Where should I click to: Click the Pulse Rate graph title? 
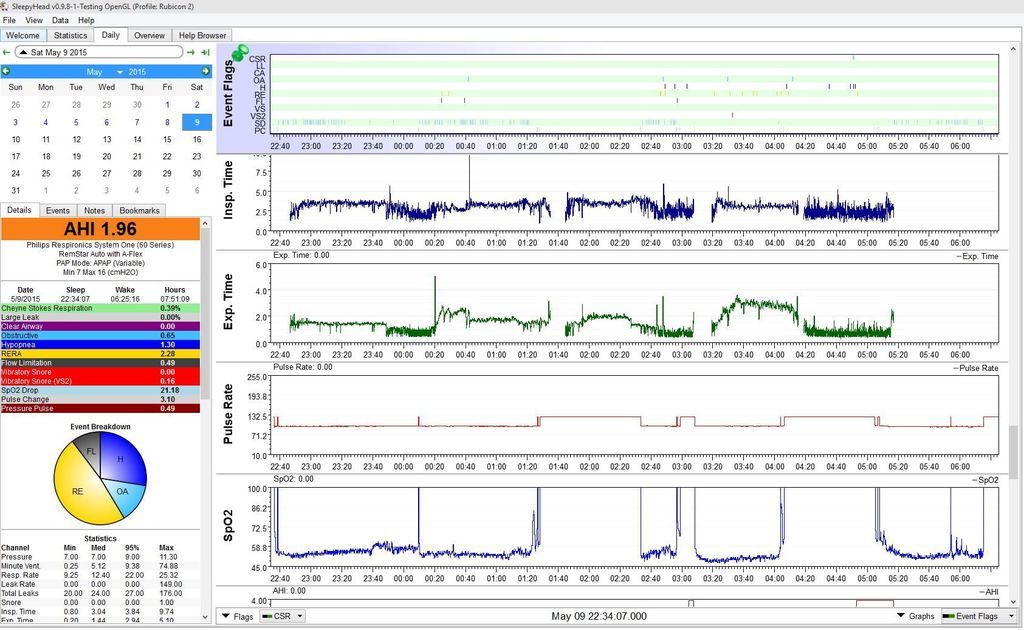tap(228, 414)
